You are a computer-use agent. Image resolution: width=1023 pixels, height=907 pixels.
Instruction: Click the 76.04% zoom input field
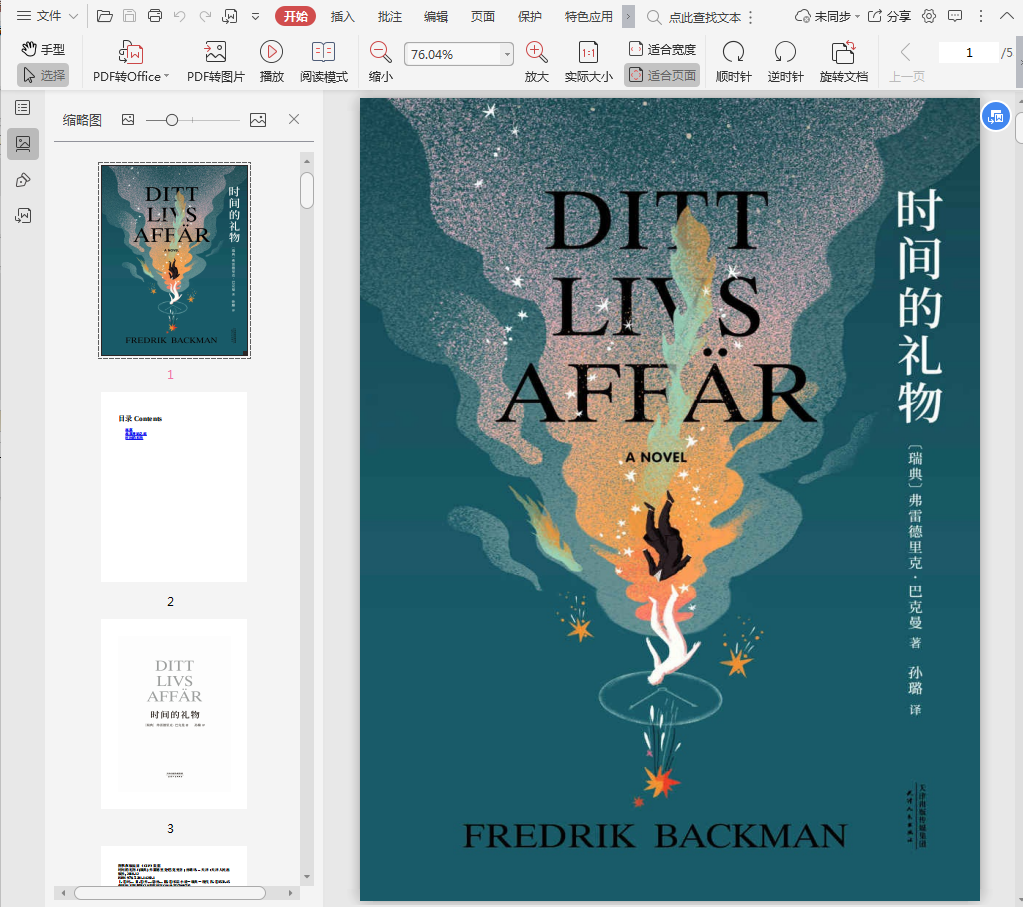[453, 54]
